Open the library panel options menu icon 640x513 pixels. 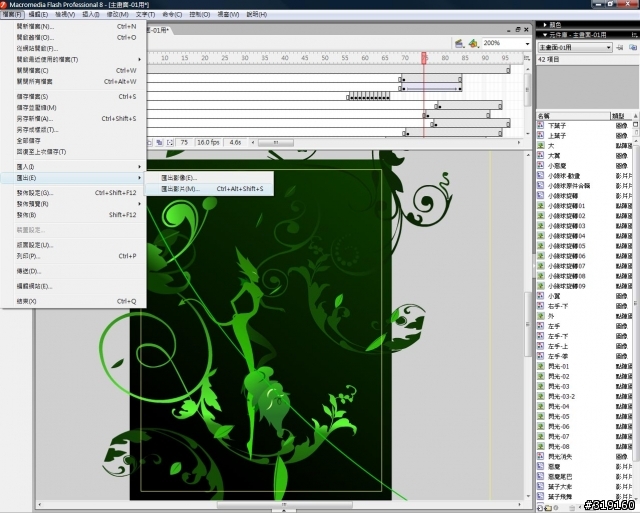click(x=635, y=35)
